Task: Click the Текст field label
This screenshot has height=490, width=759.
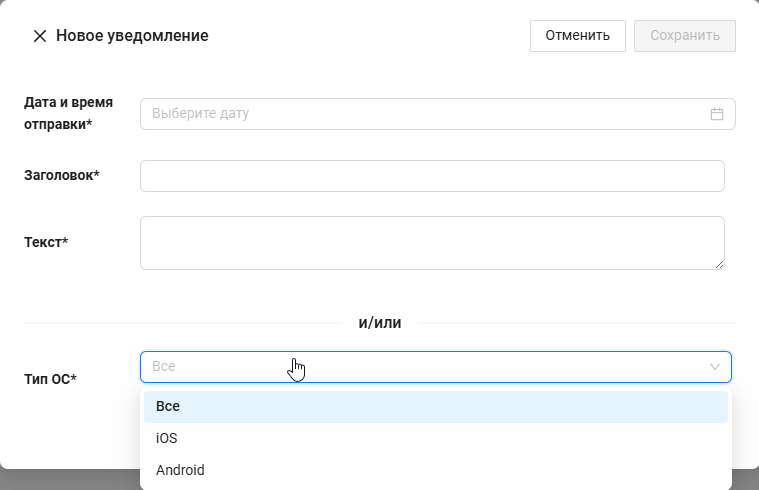Action: pyautogui.click(x=46, y=242)
